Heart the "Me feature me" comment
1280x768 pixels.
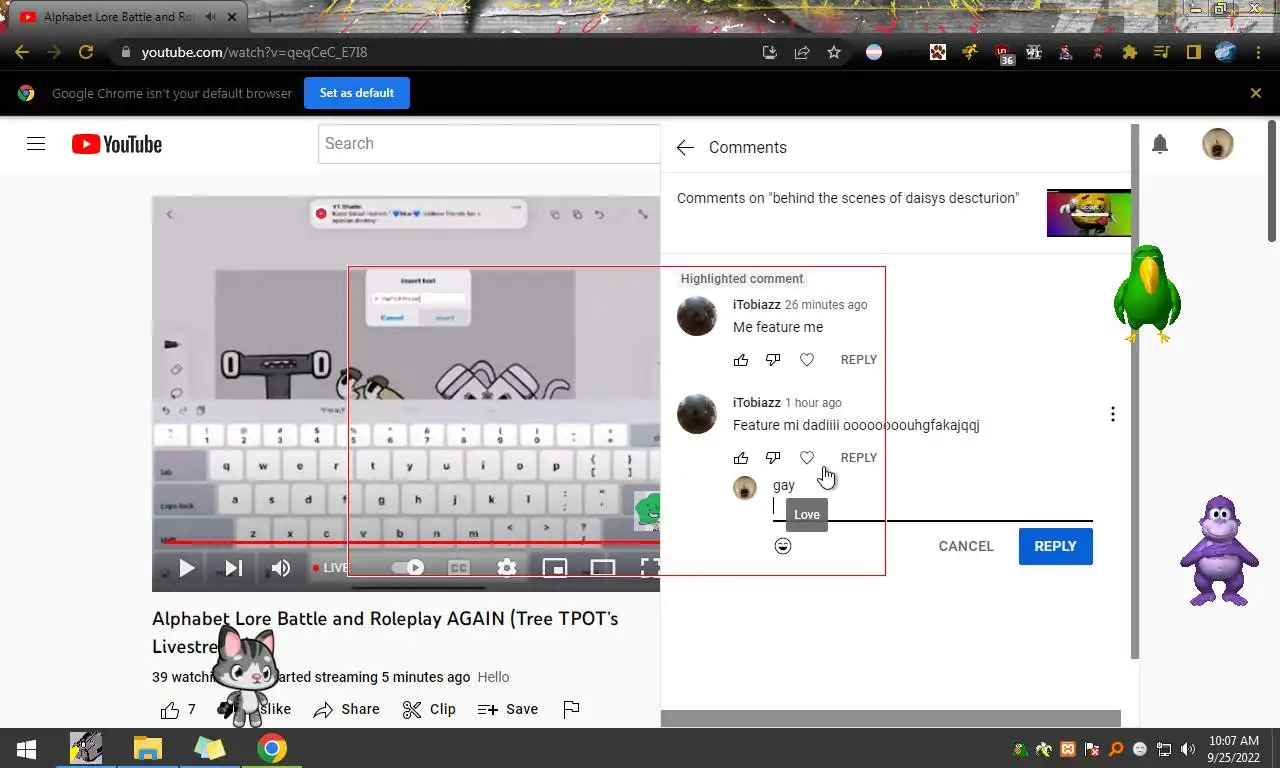click(x=807, y=360)
